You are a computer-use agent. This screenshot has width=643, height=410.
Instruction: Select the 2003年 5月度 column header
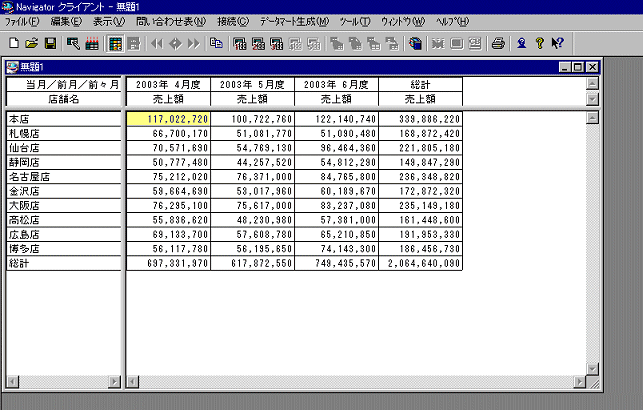click(252, 84)
